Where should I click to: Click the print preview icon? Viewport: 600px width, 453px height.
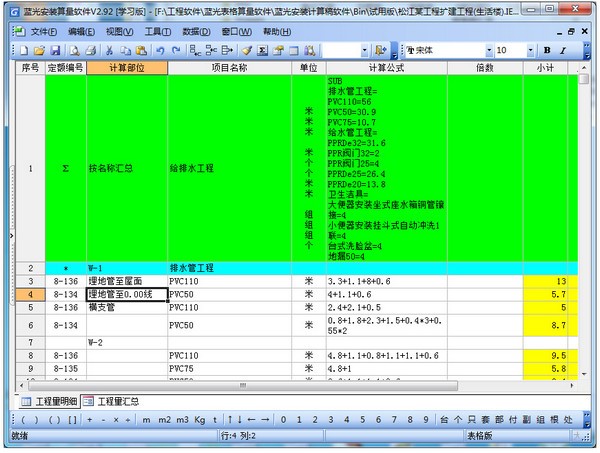(75, 50)
